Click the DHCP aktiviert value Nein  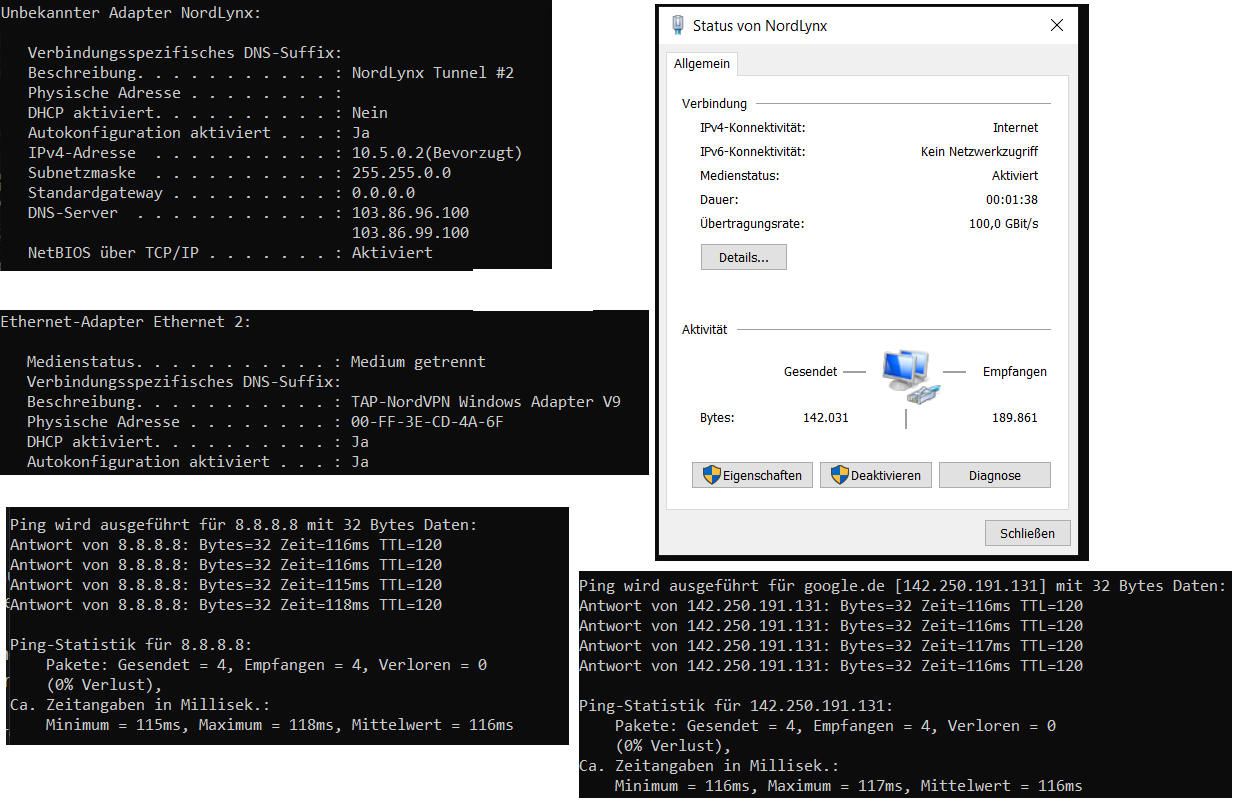370,113
